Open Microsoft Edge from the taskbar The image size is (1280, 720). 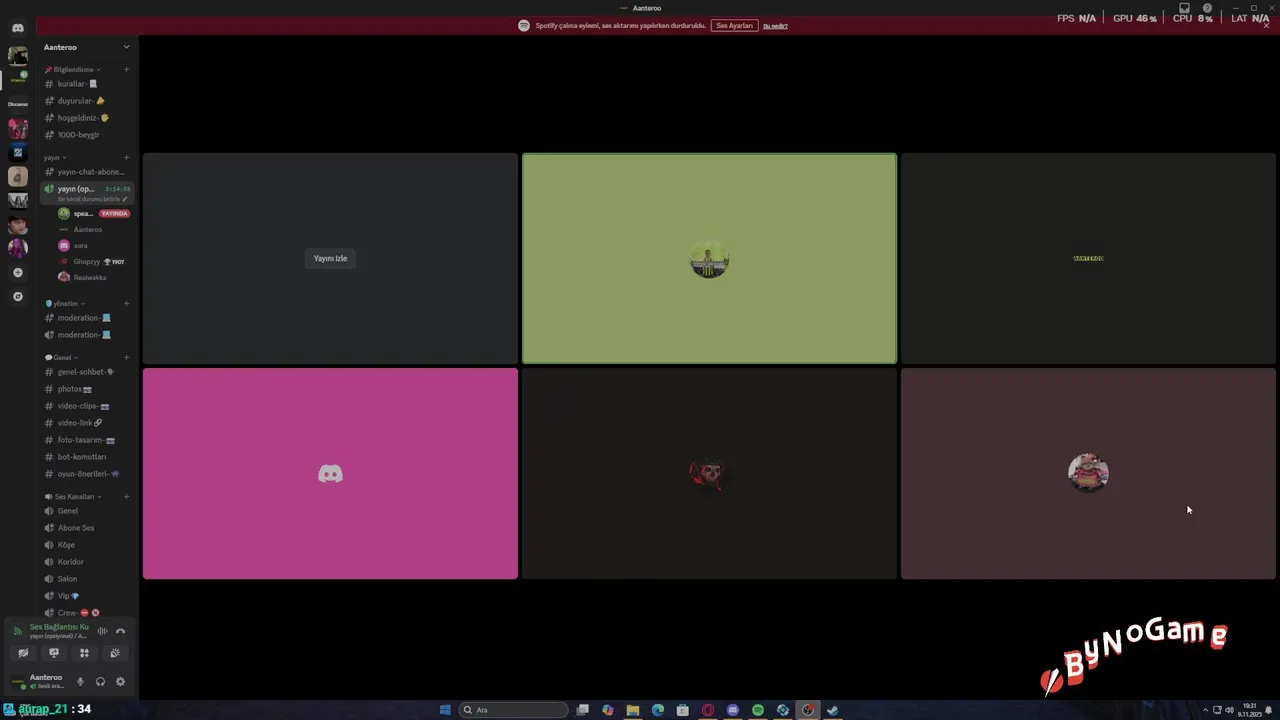658,710
